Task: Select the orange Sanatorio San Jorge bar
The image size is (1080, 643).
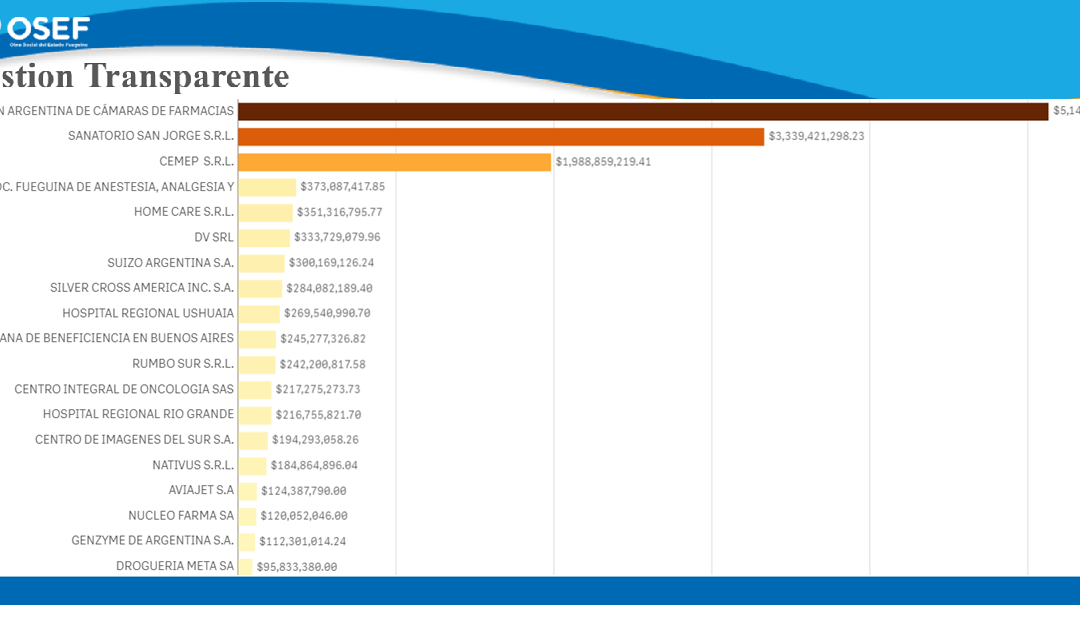Action: 501,136
